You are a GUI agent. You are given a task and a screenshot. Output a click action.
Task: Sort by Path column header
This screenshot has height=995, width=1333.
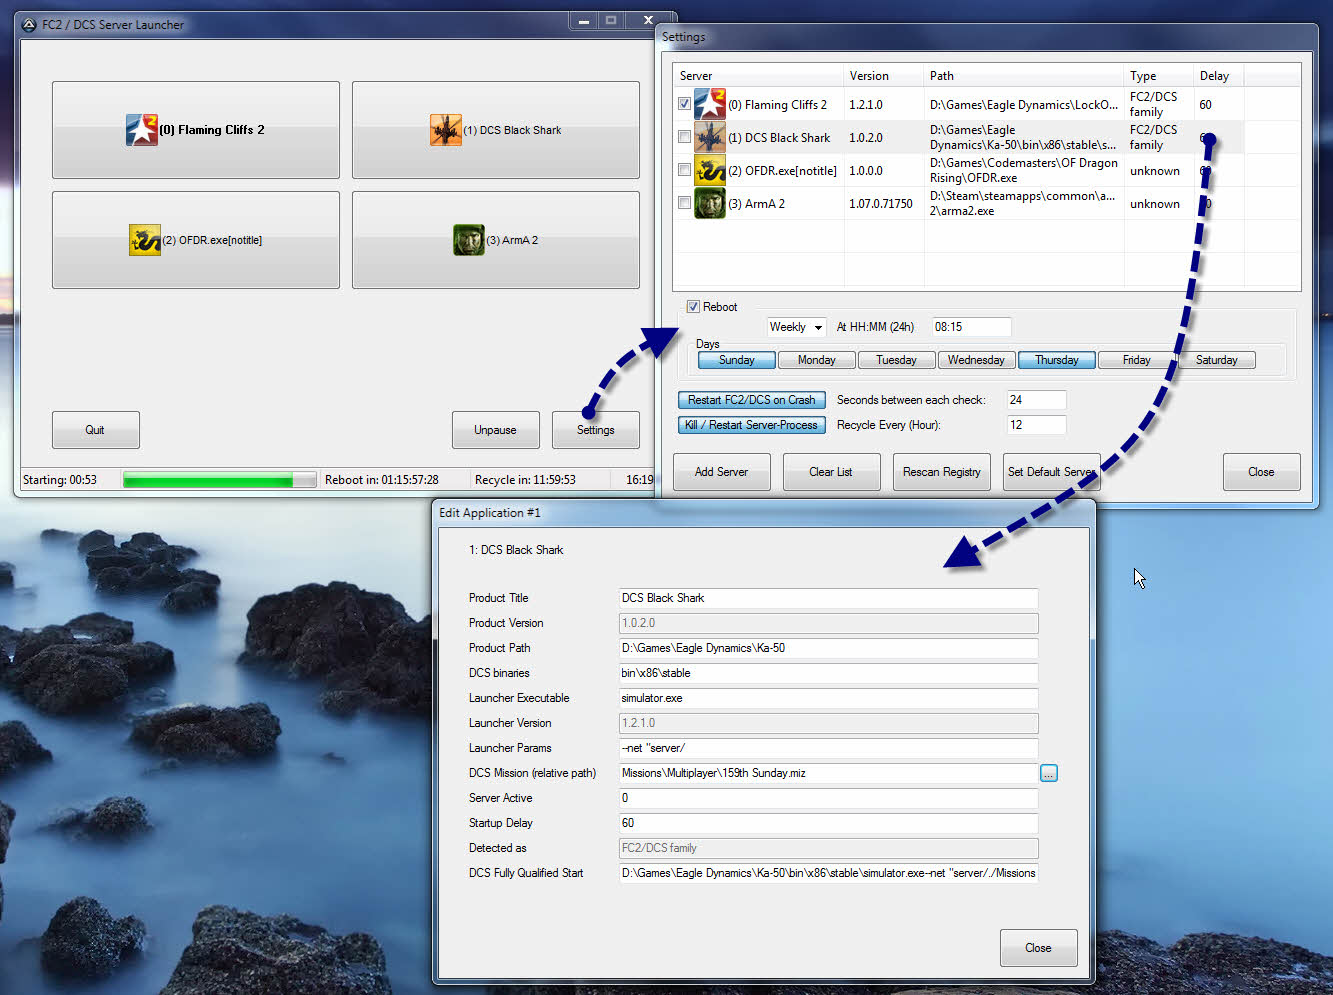click(x=1024, y=75)
